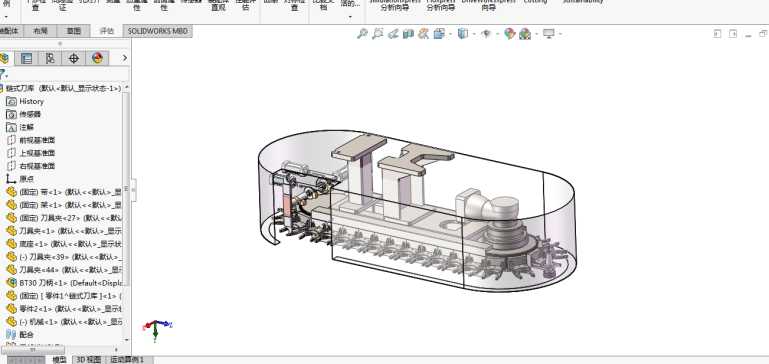Click the Dynamic Annotation Views icon
769x364 pixels.
[x=424, y=34]
